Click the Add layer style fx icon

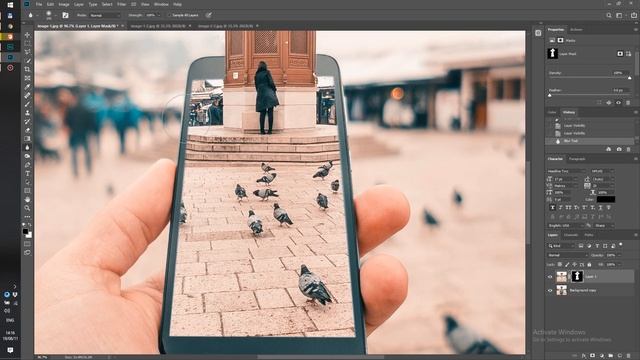584,356
